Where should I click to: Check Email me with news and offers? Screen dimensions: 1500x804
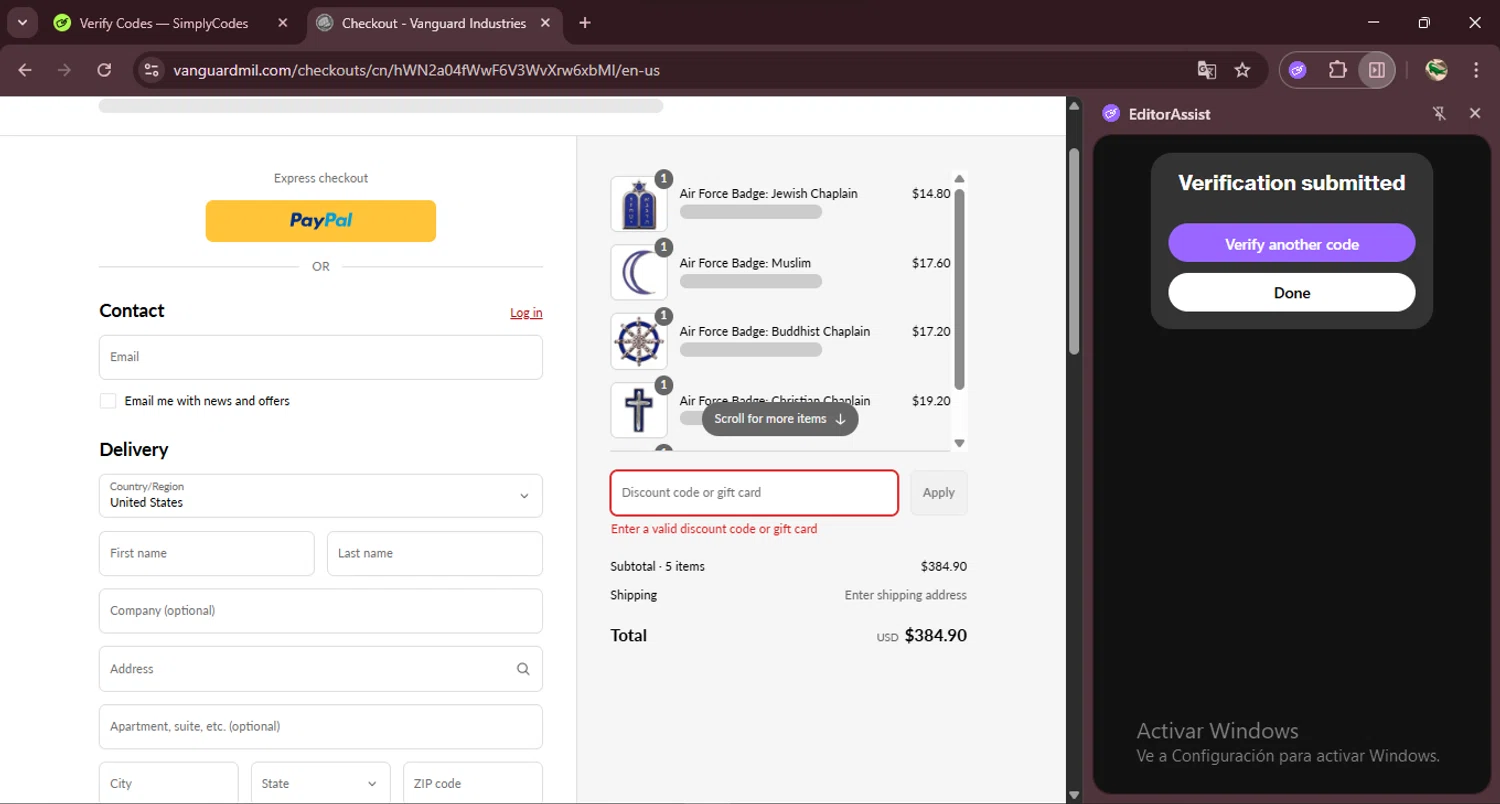tap(108, 401)
